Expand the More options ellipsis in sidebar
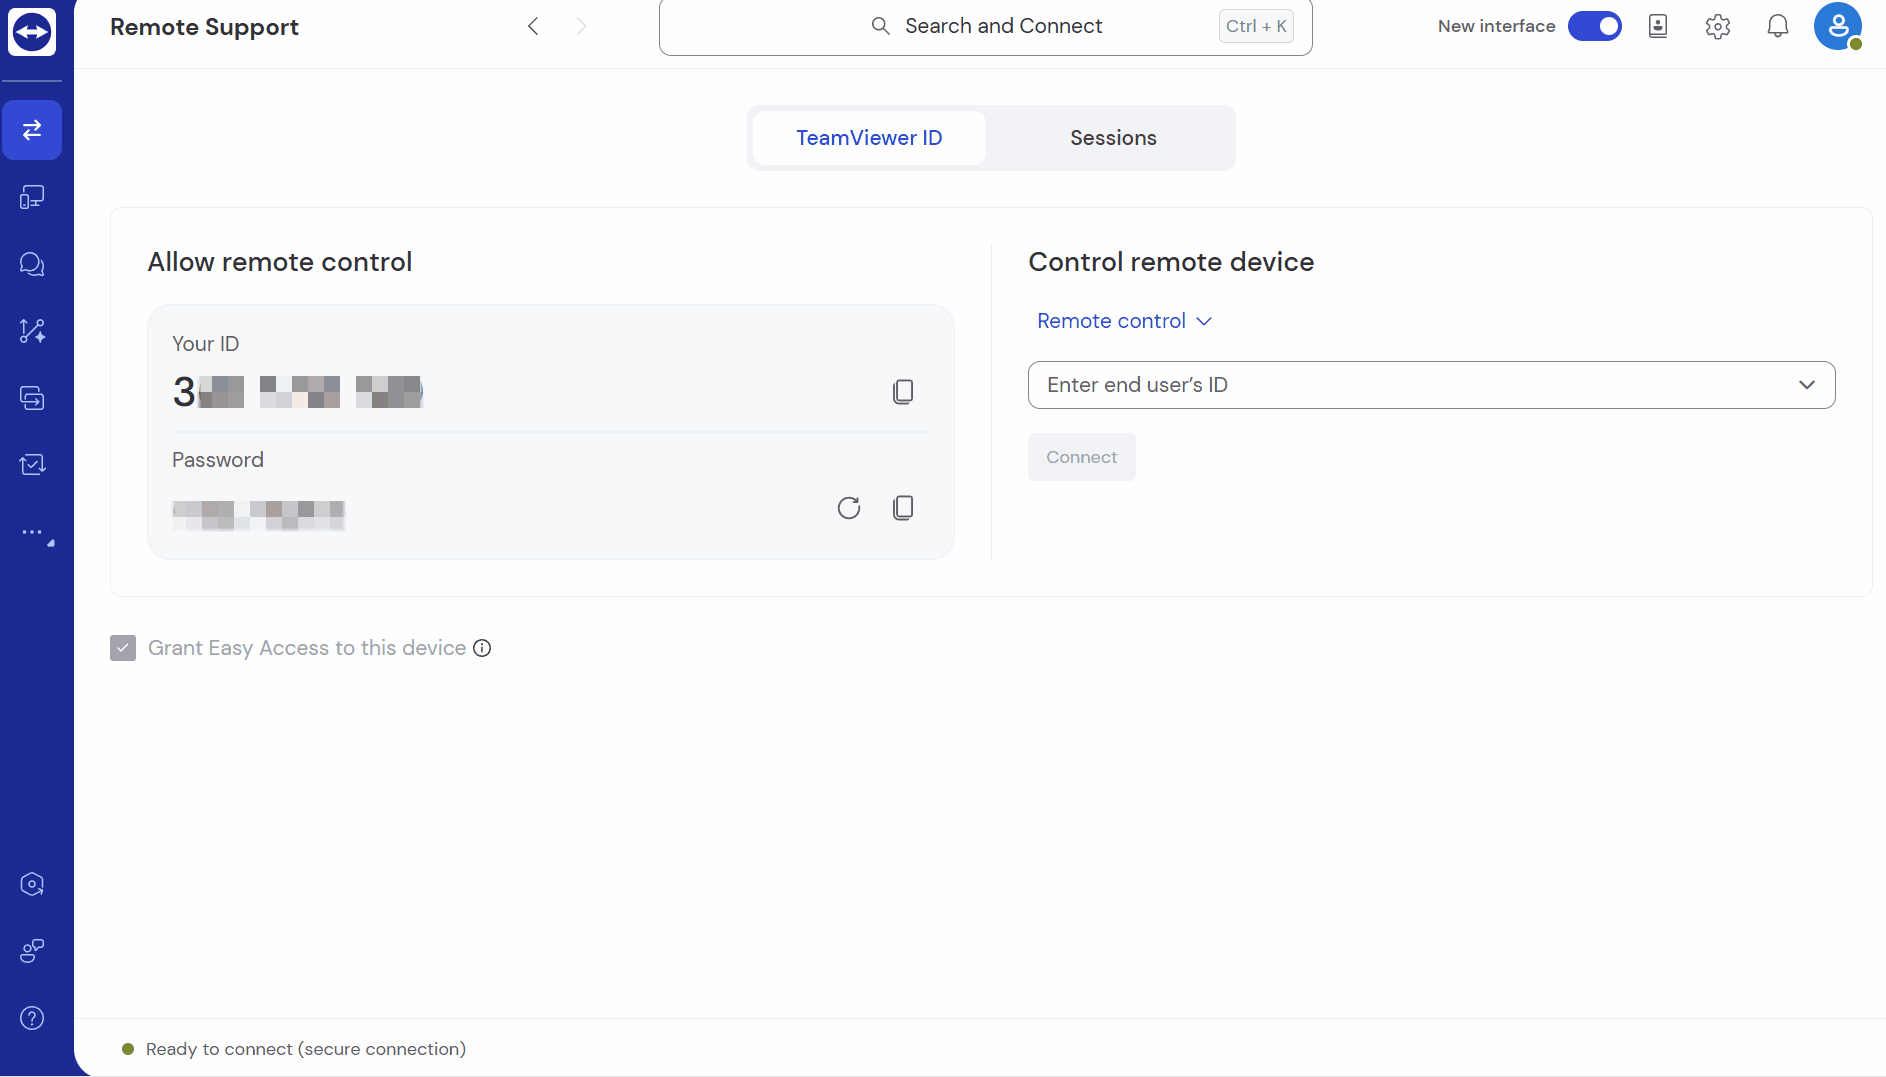Image resolution: width=1886 pixels, height=1077 pixels. [37, 535]
